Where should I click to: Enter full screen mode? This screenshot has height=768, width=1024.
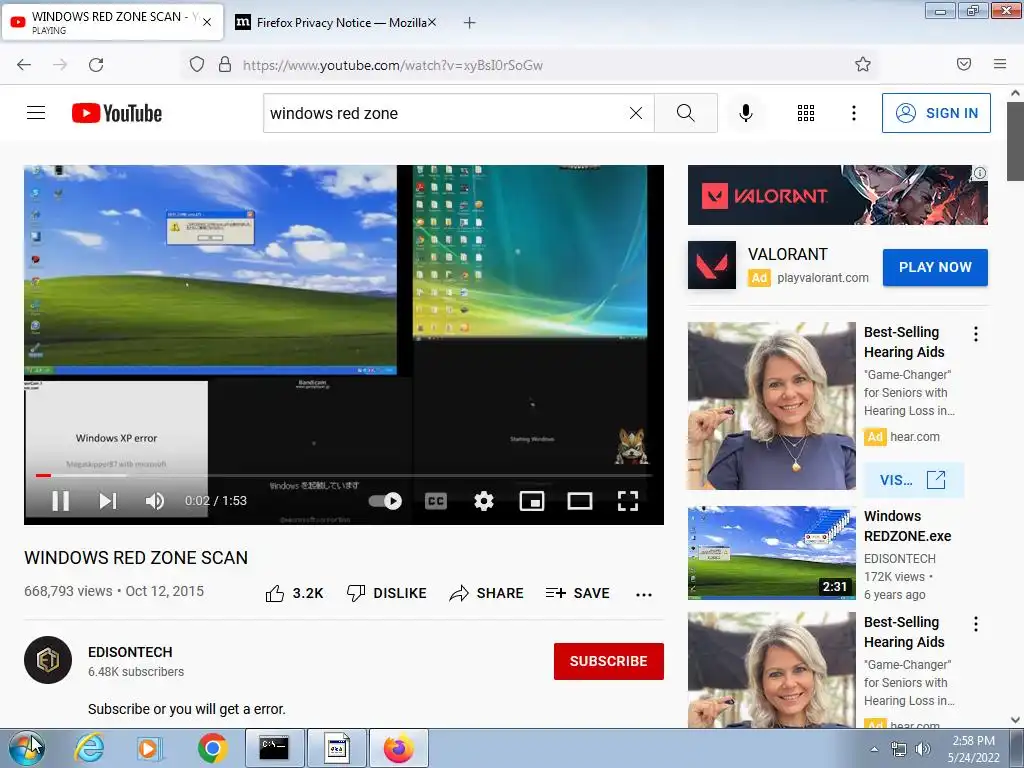coord(628,501)
